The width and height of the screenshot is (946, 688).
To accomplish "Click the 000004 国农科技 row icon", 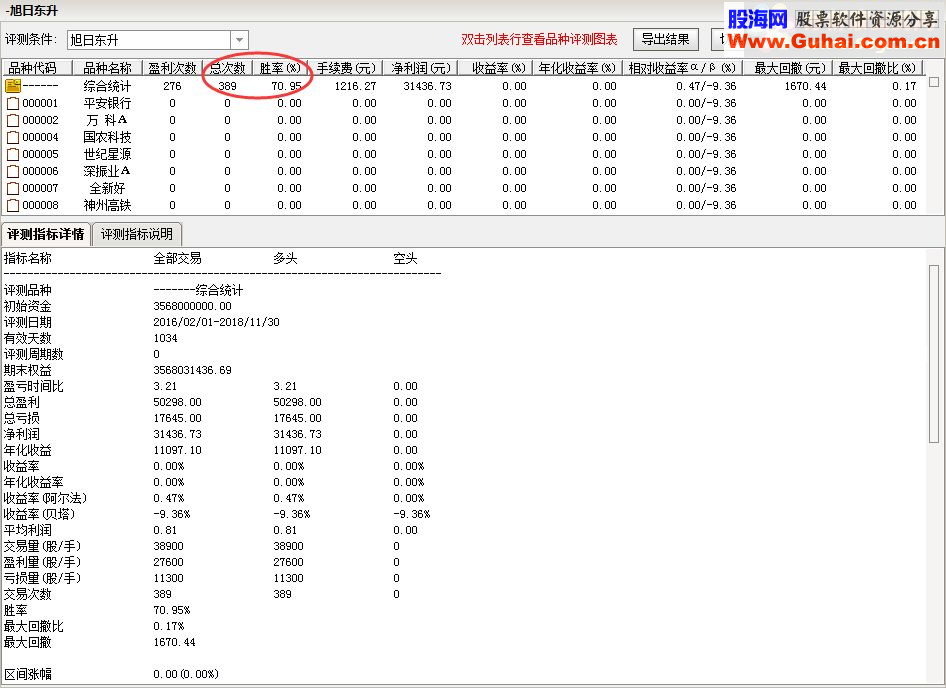I will point(13,137).
